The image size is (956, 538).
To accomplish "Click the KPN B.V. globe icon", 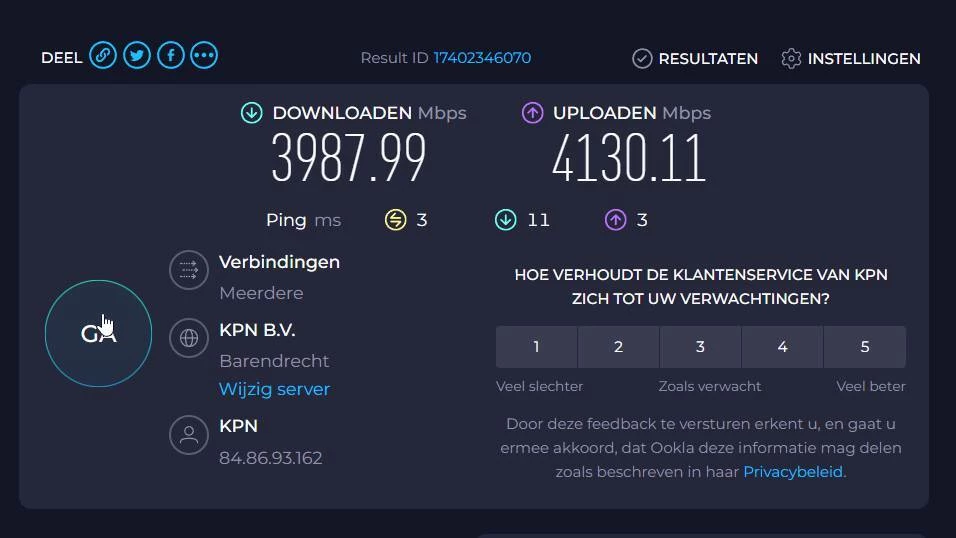I will 189,338.
